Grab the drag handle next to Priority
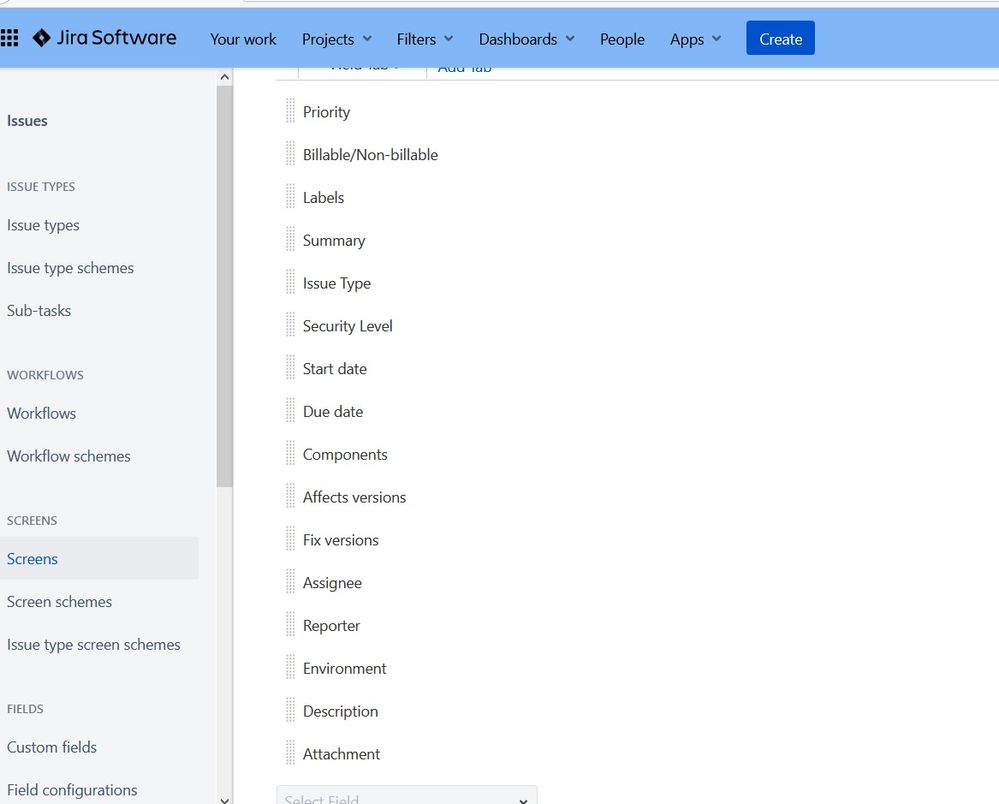Viewport: 999px width, 804px height. 290,111
